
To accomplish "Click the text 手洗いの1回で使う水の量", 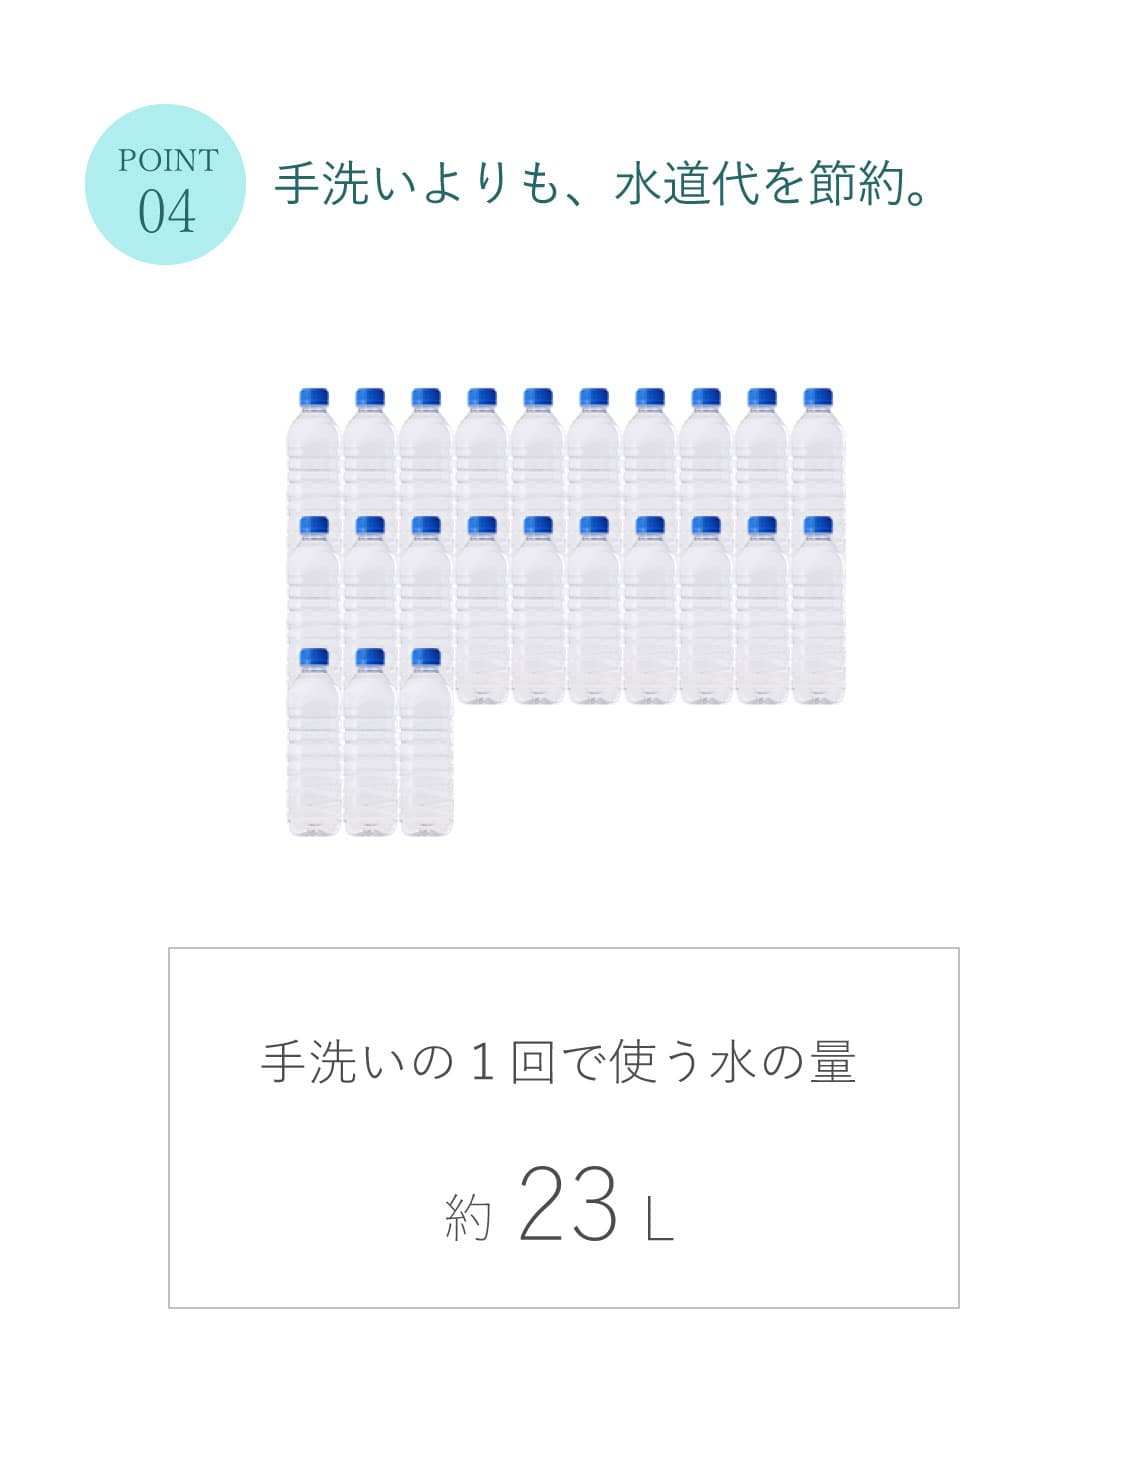I will pyautogui.click(x=558, y=1062).
